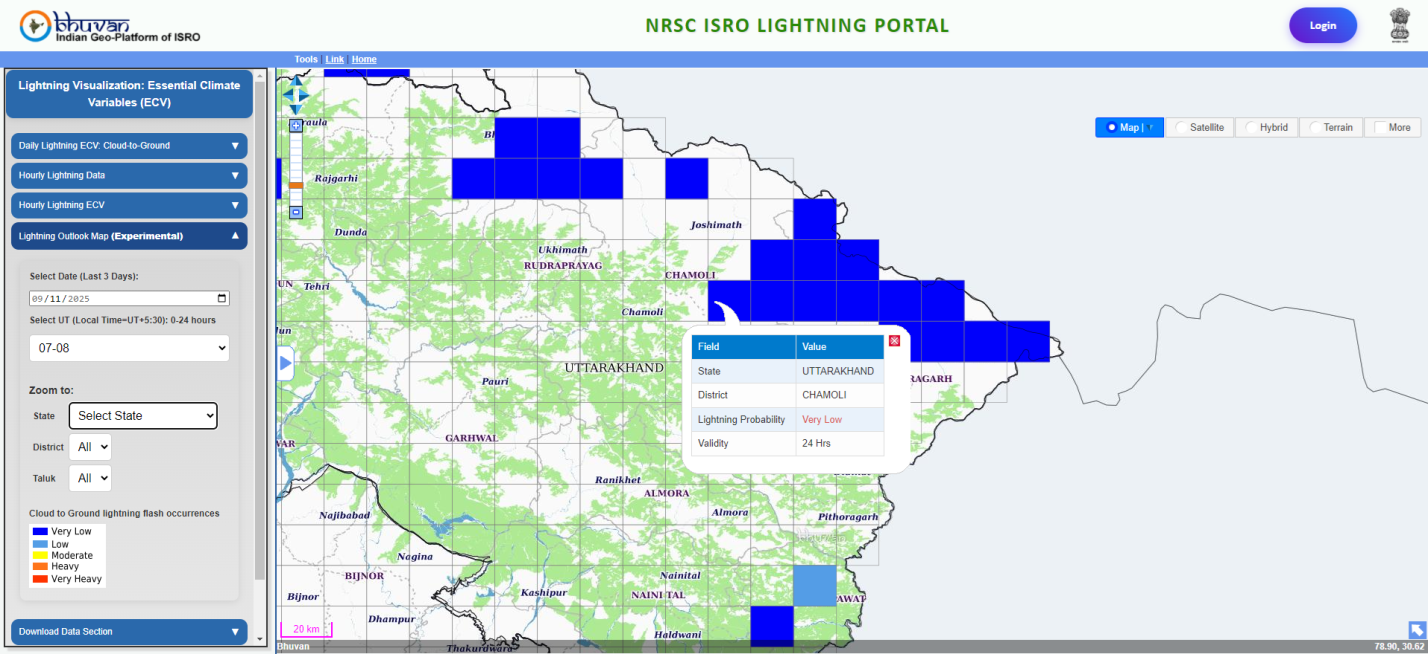This screenshot has width=1428, height=654.
Task: Click the Najibabad map label
Action: [x=344, y=515]
